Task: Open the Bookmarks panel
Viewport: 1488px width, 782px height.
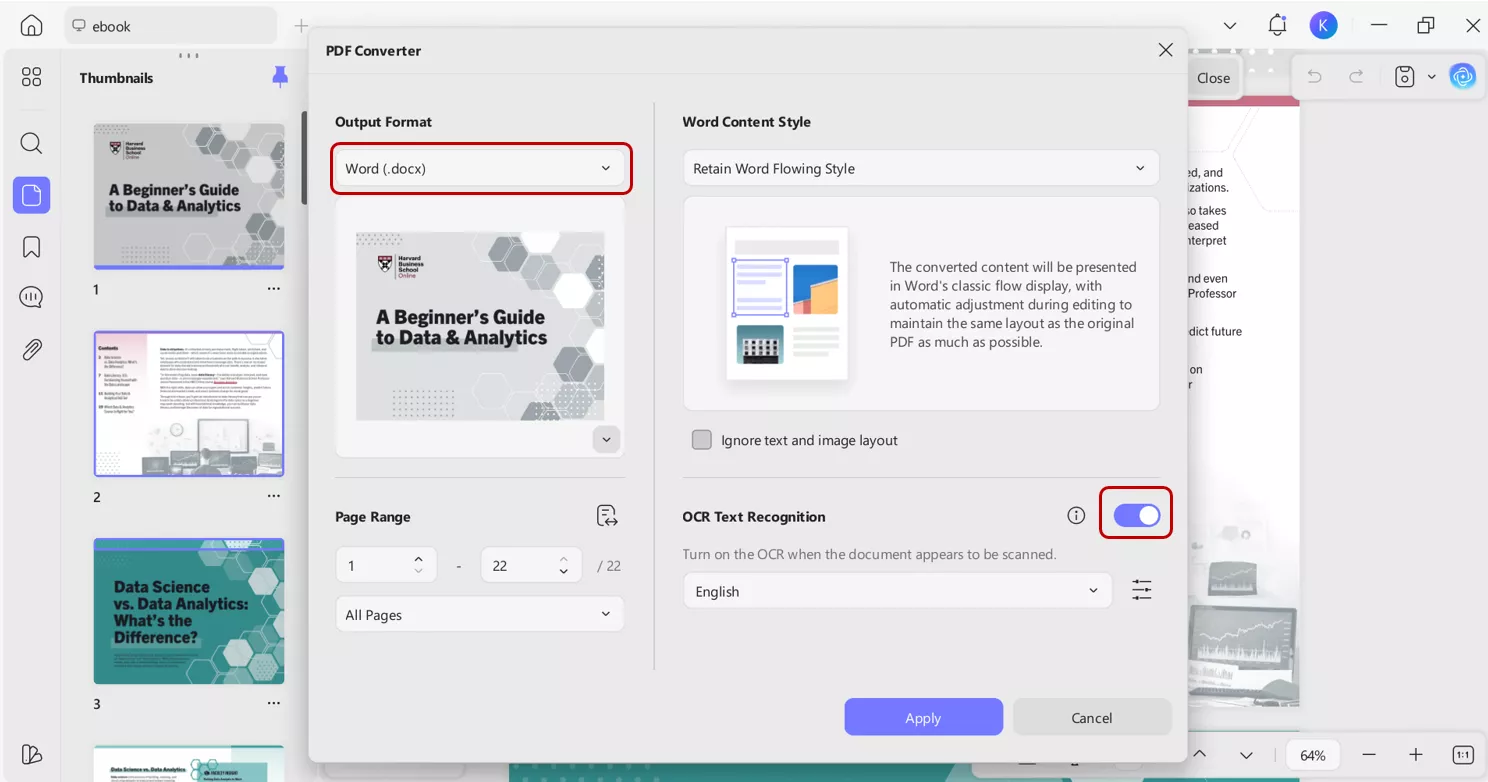Action: [31, 246]
